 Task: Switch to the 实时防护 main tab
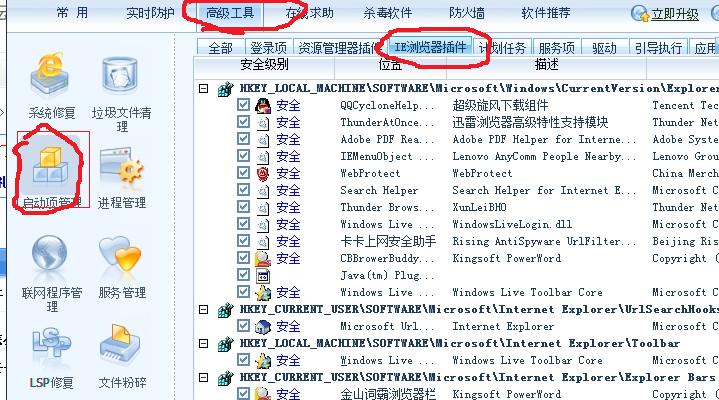pos(150,13)
